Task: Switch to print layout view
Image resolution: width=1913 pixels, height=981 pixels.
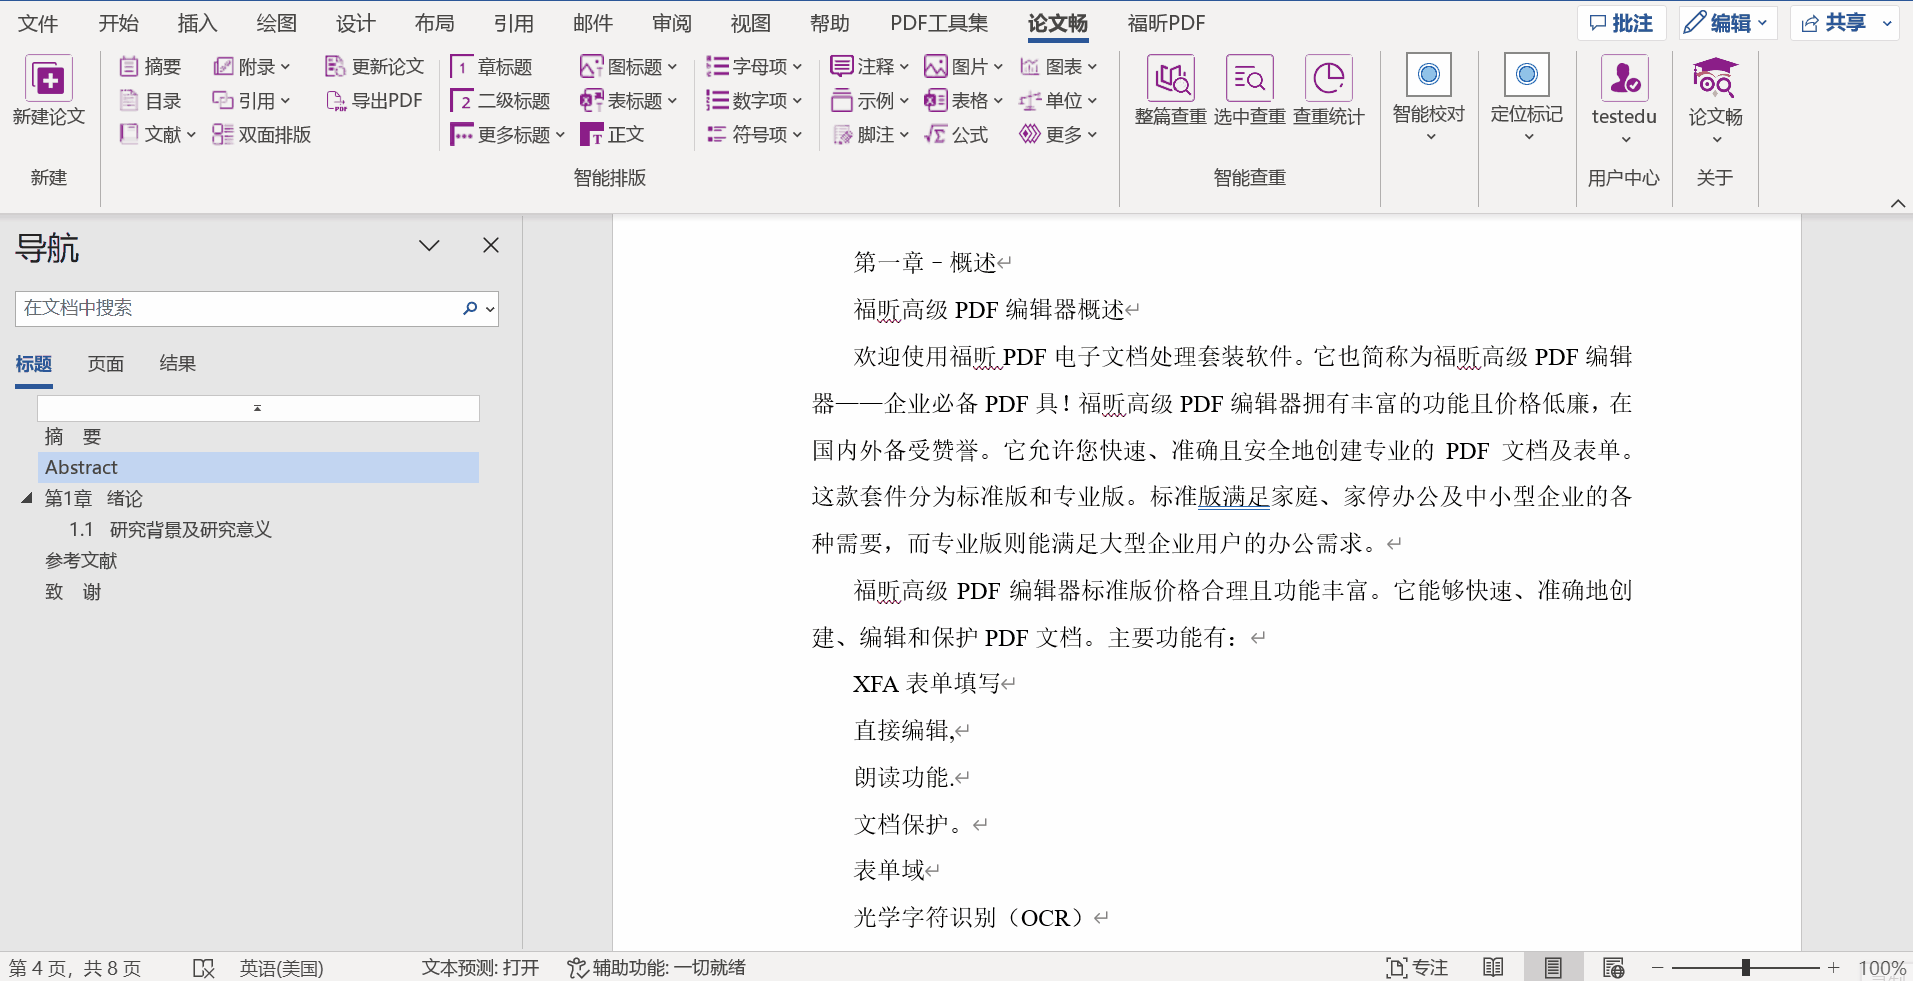Action: coord(1552,968)
